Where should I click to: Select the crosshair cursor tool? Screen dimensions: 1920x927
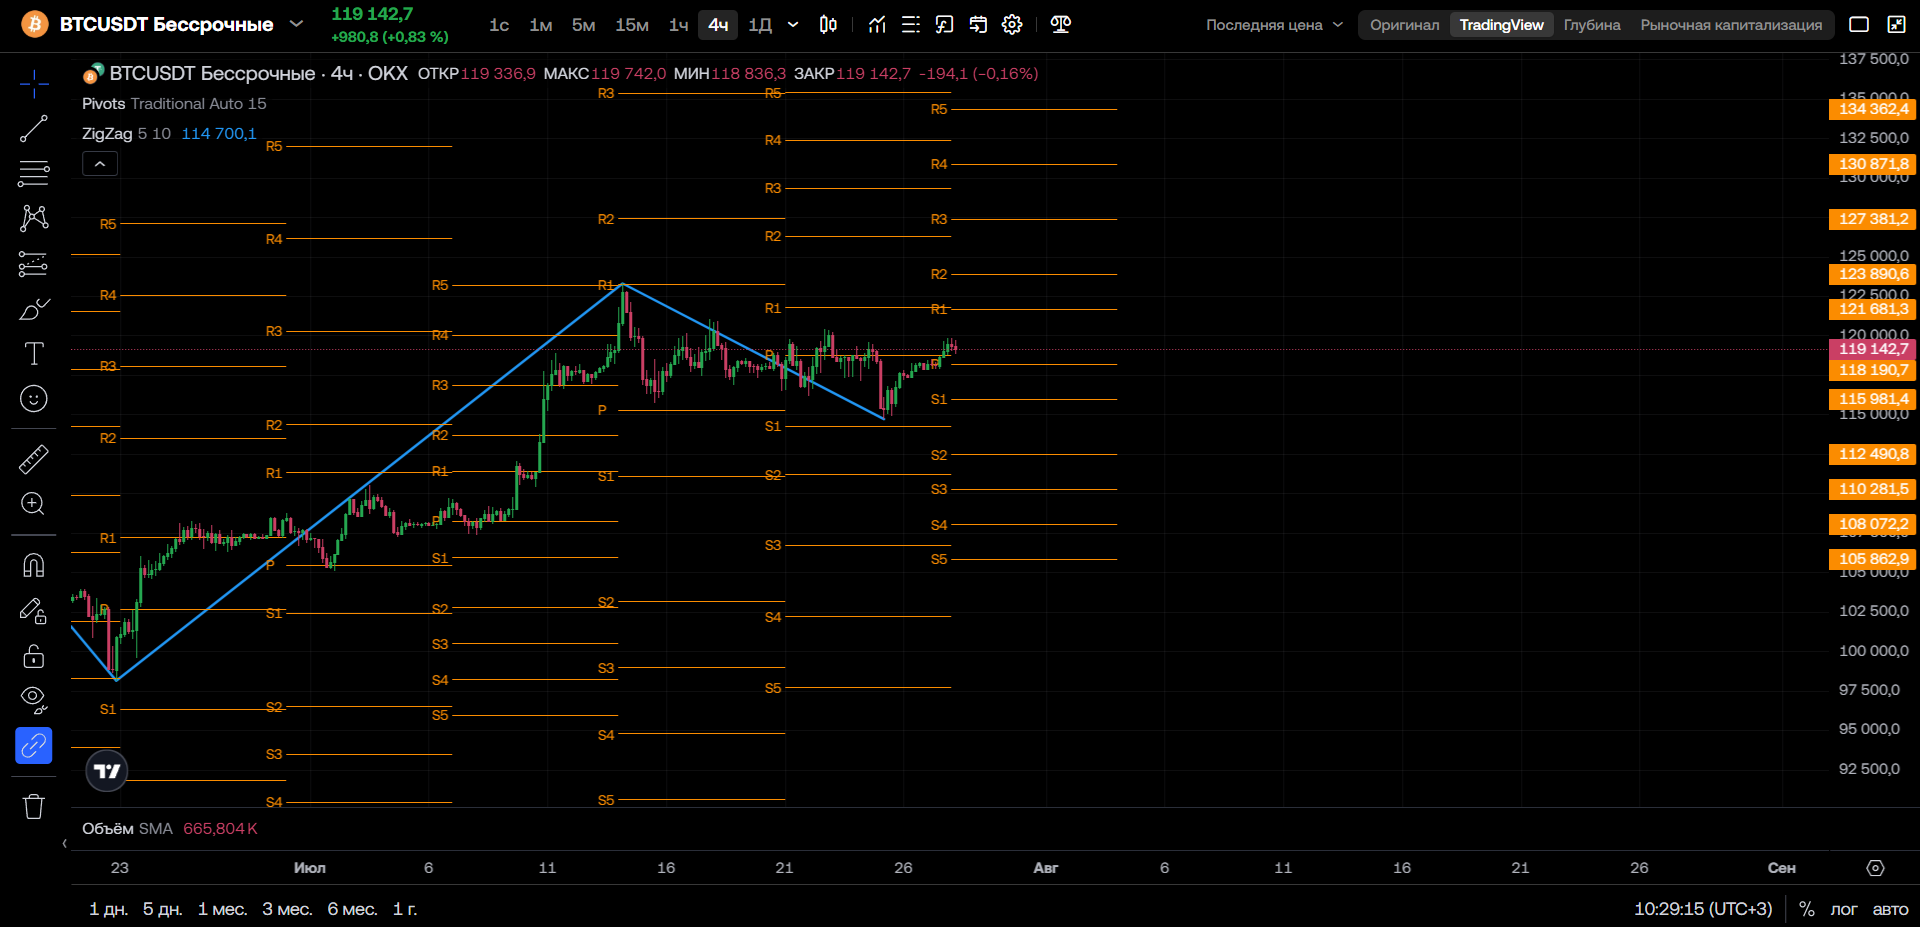tap(34, 84)
